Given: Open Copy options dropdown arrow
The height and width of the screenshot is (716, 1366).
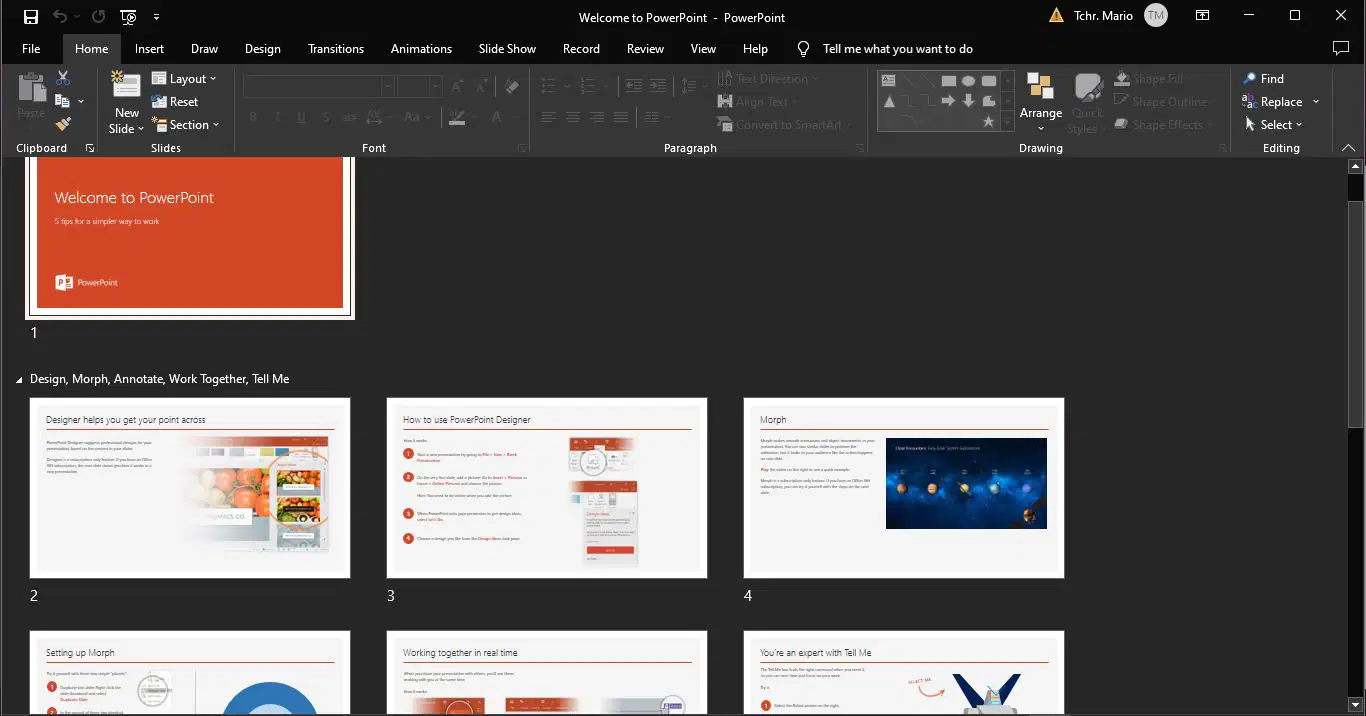Looking at the screenshot, I should tap(81, 102).
